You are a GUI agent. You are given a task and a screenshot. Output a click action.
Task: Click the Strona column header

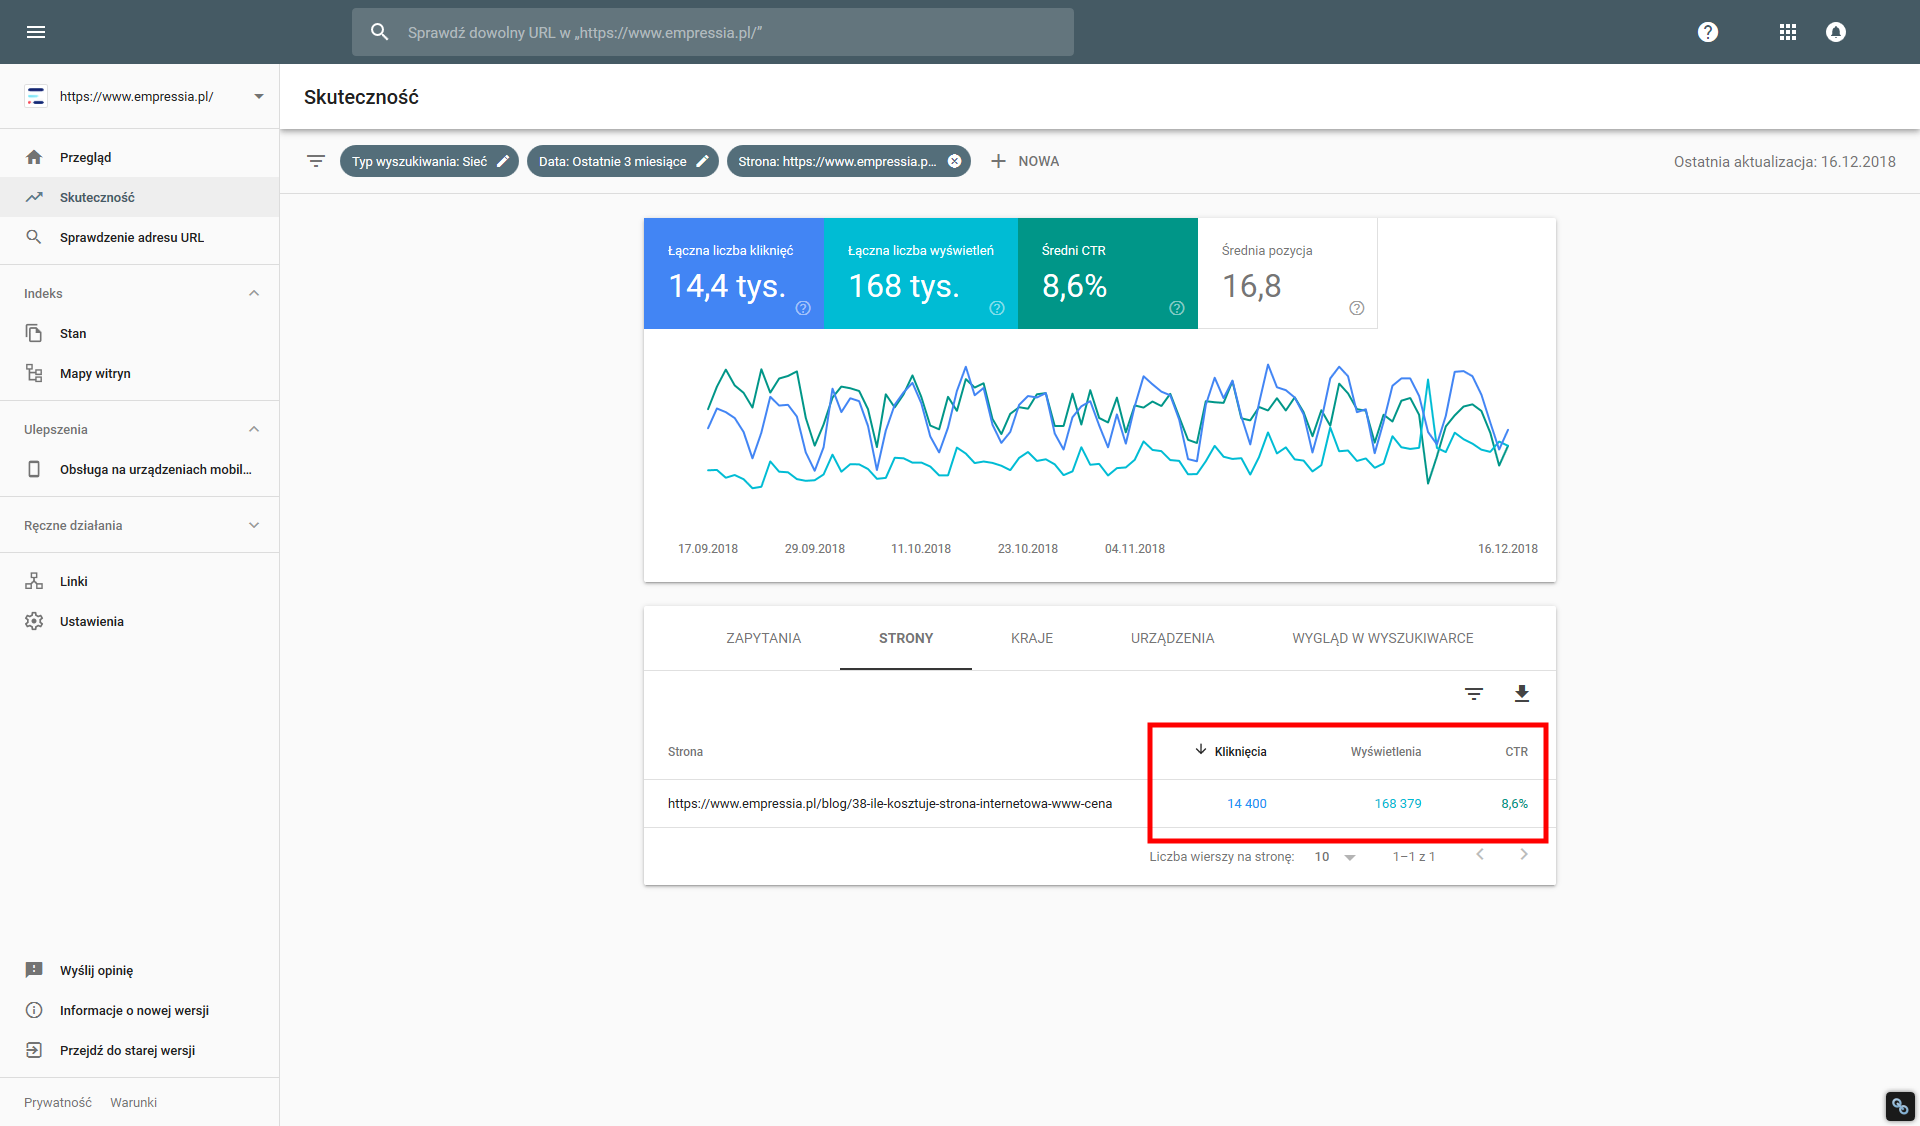685,751
